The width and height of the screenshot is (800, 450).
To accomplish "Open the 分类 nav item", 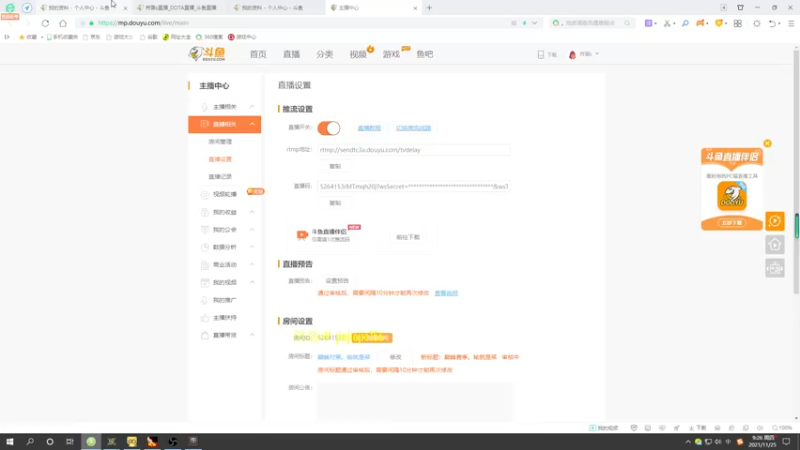I will pos(324,54).
